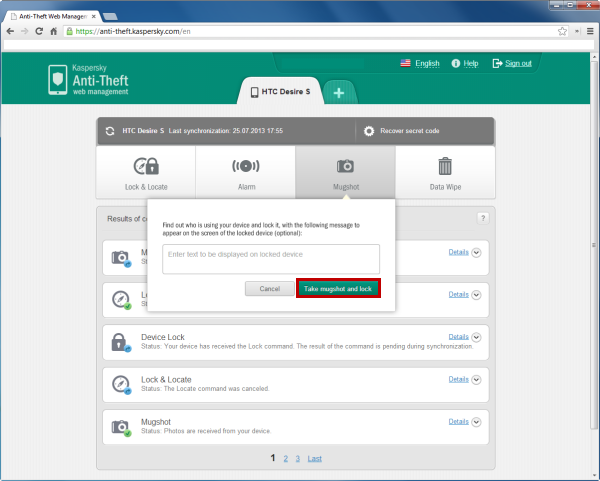Image resolution: width=600 pixels, height=481 pixels.
Task: Select the Mugshot camera command
Action: (x=346, y=172)
